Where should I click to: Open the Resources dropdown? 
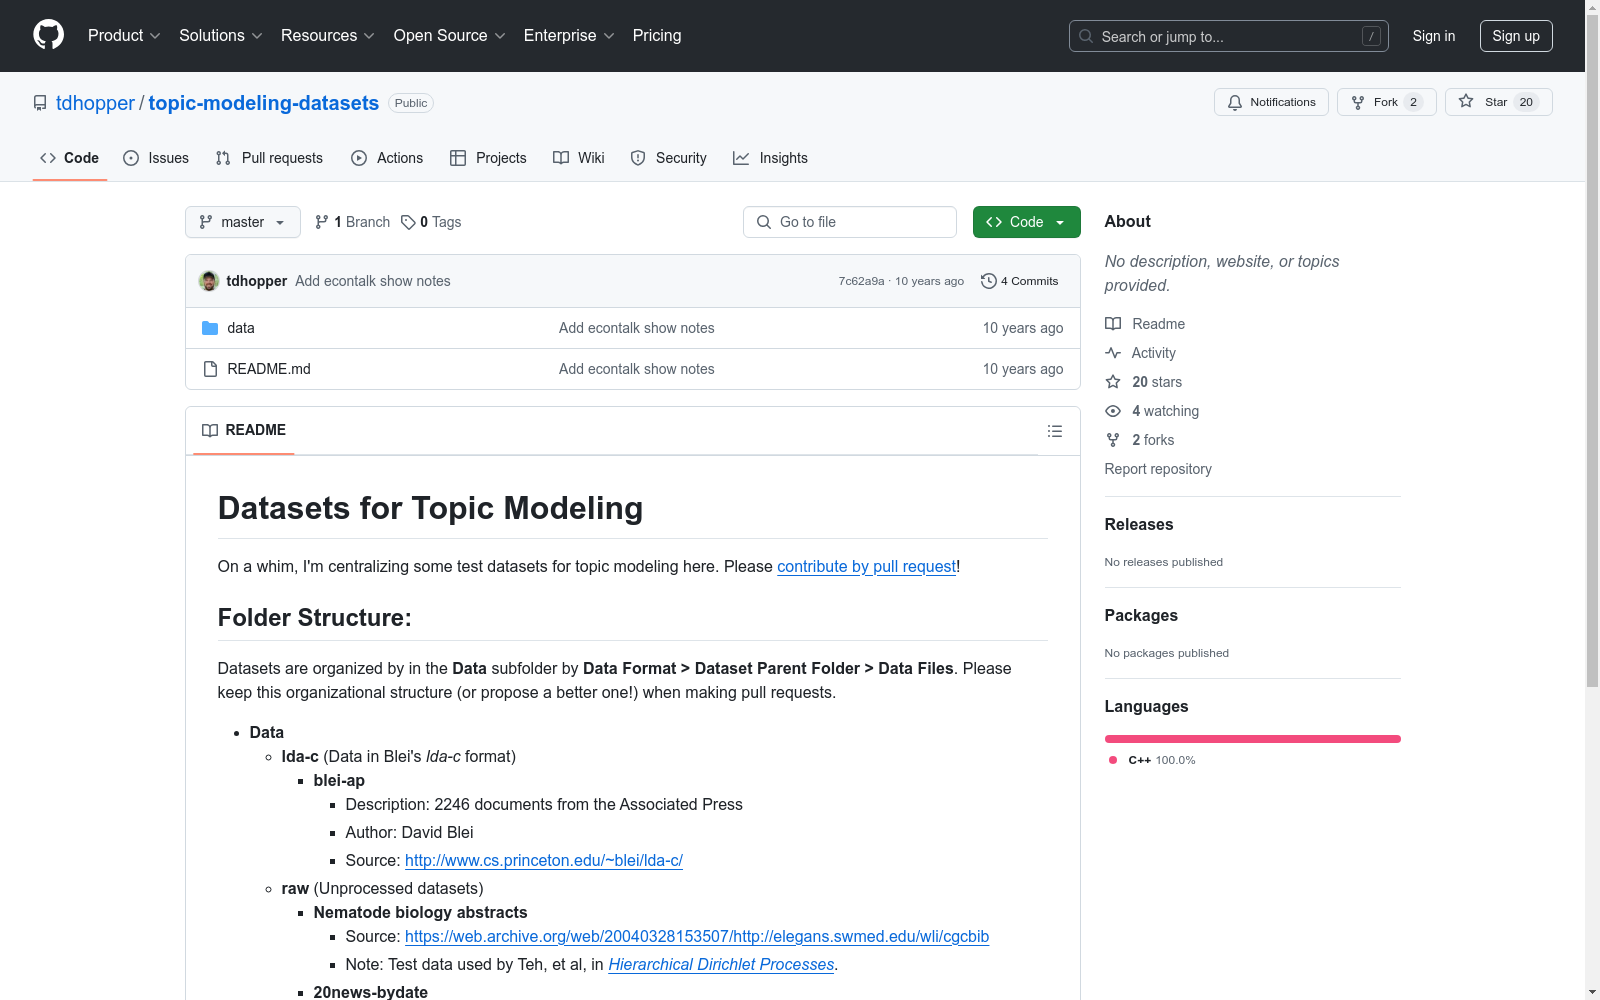pyautogui.click(x=328, y=36)
